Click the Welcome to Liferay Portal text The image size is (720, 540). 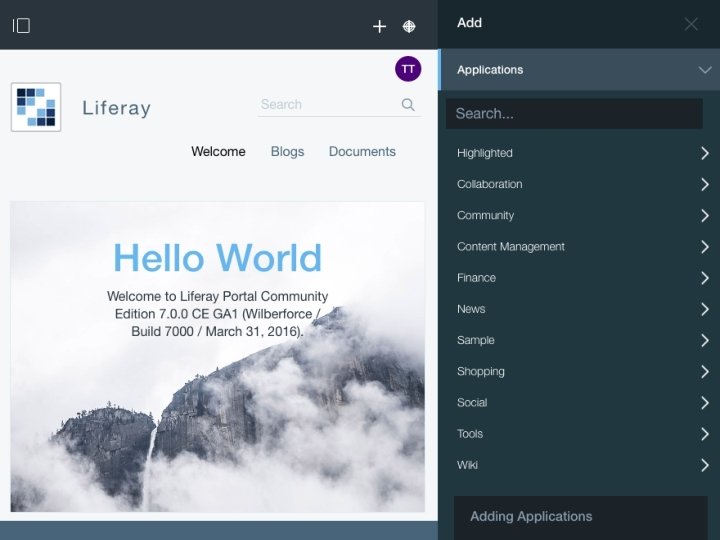(217, 314)
